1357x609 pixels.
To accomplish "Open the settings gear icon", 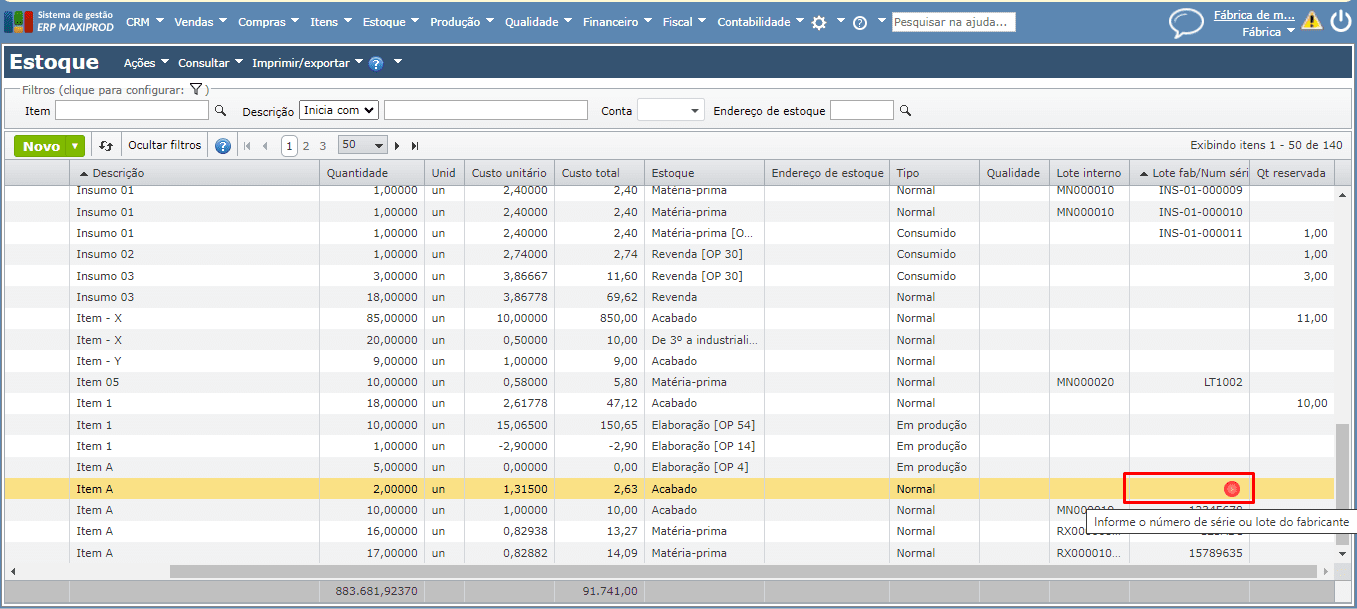I will [x=819, y=22].
